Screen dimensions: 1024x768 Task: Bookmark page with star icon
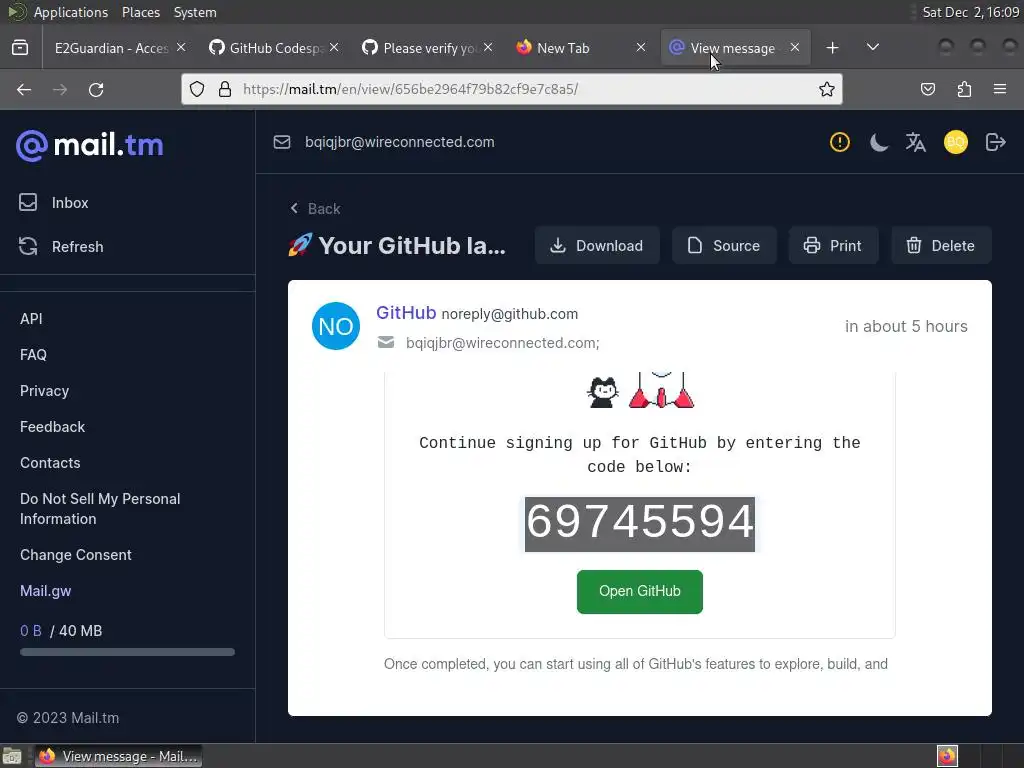pyautogui.click(x=826, y=89)
